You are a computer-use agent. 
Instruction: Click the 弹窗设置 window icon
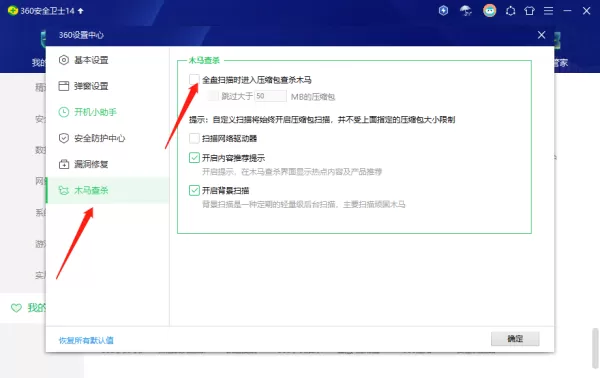coord(64,86)
